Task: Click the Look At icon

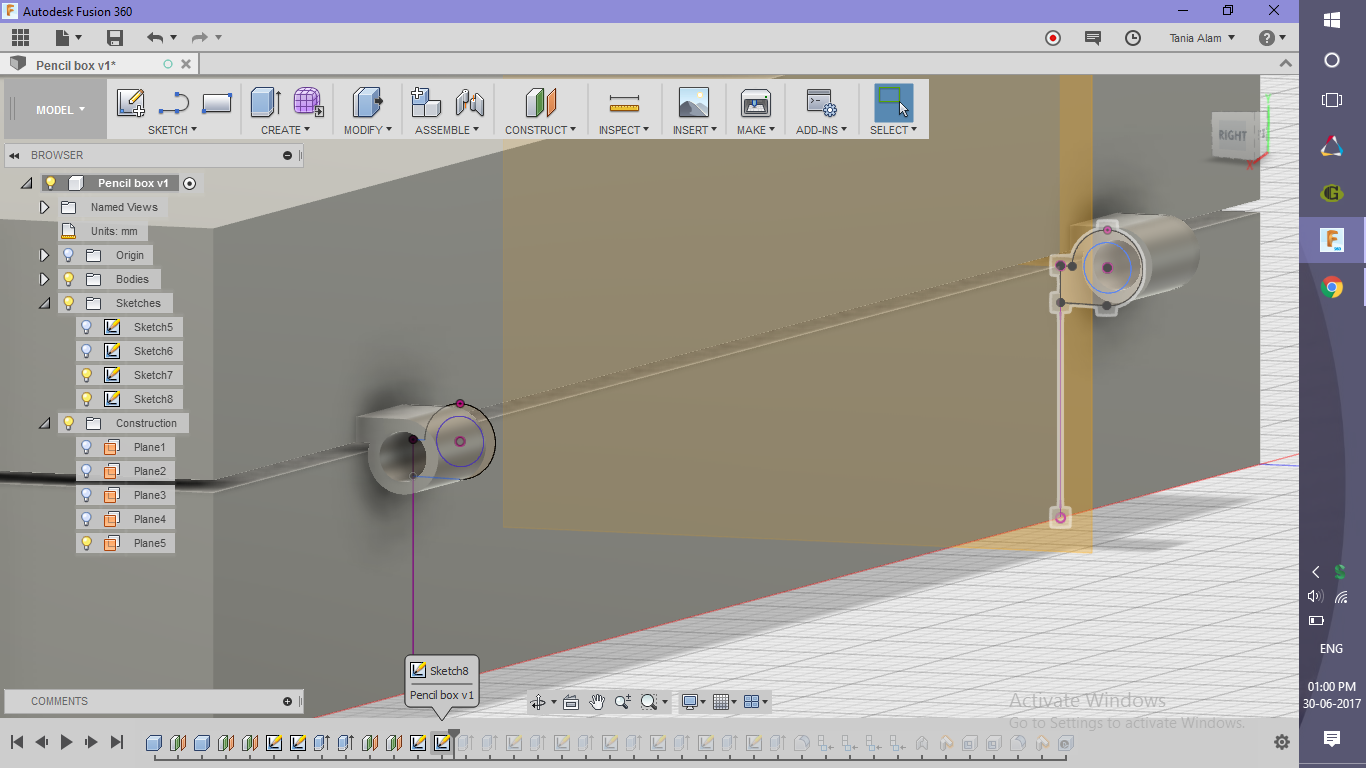Action: tap(571, 702)
